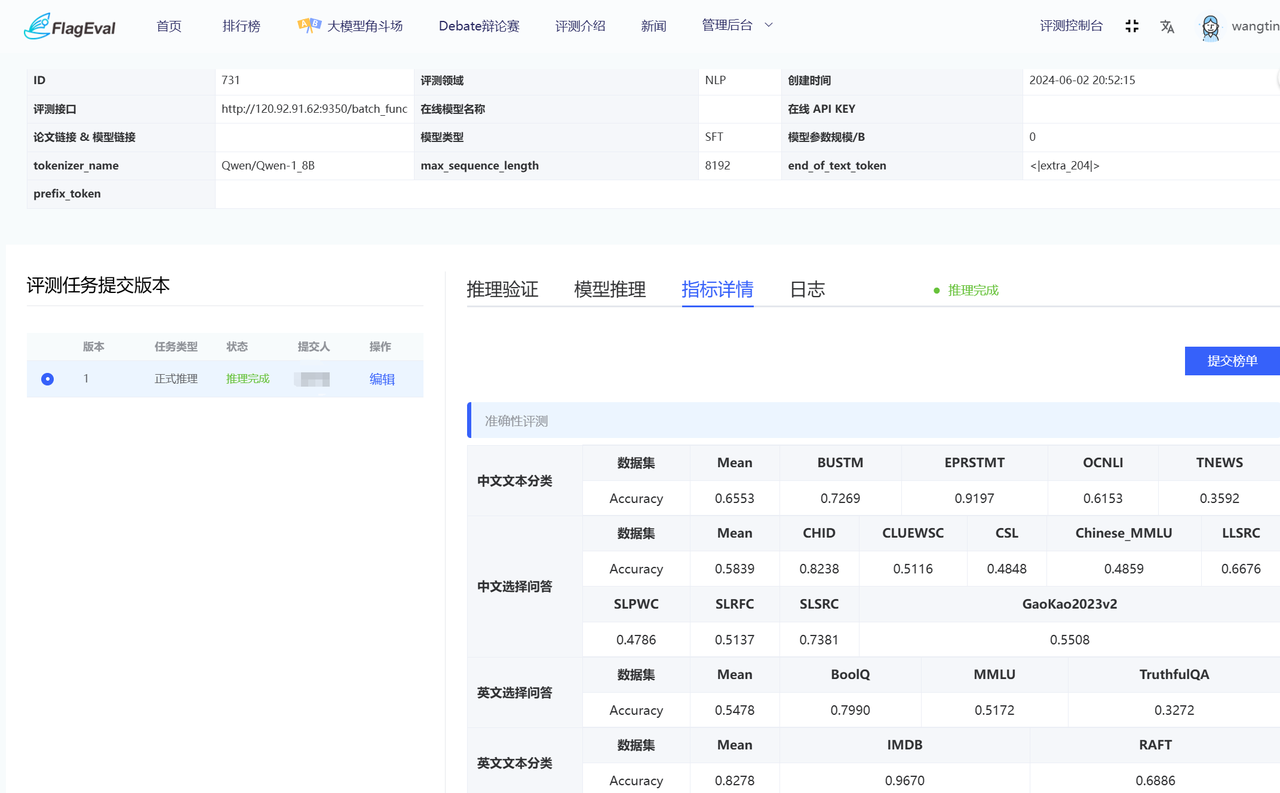This screenshot has width=1280, height=793.
Task: Click the user avatar icon
Action: pyautogui.click(x=1210, y=27)
